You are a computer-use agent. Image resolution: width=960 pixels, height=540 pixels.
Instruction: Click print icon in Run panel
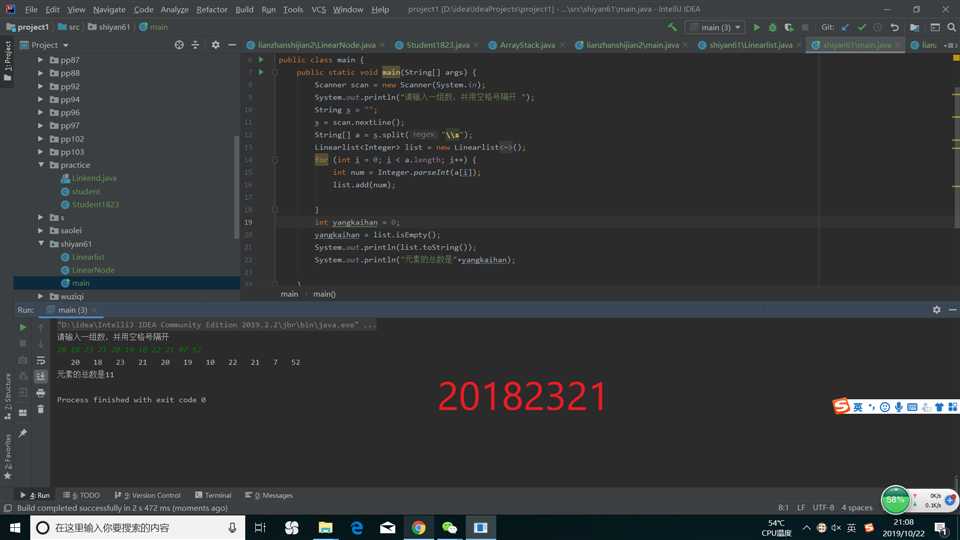point(40,392)
